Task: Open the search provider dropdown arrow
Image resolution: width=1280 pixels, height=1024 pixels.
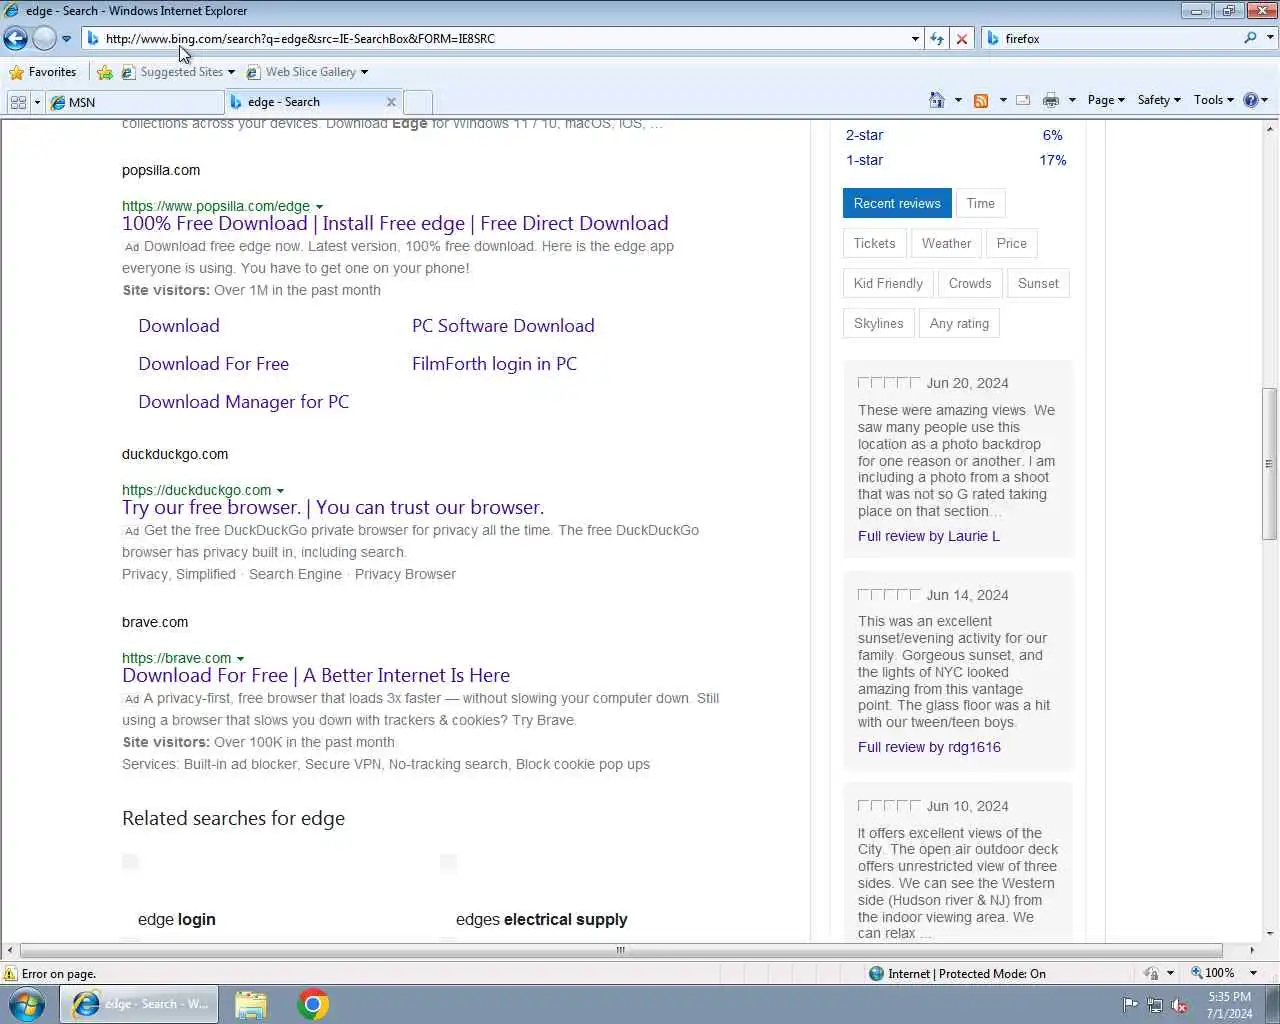Action: click(1270, 38)
